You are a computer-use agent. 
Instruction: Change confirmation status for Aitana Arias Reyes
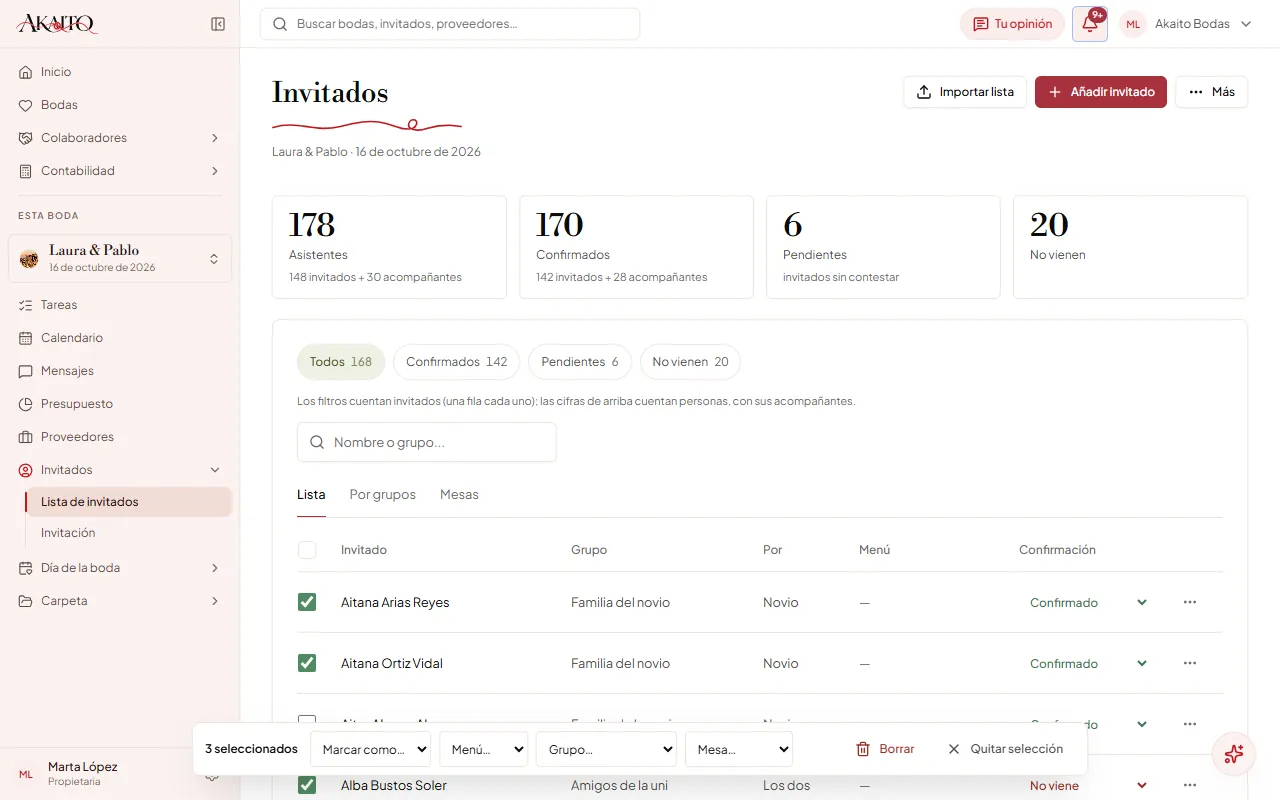click(x=1089, y=602)
